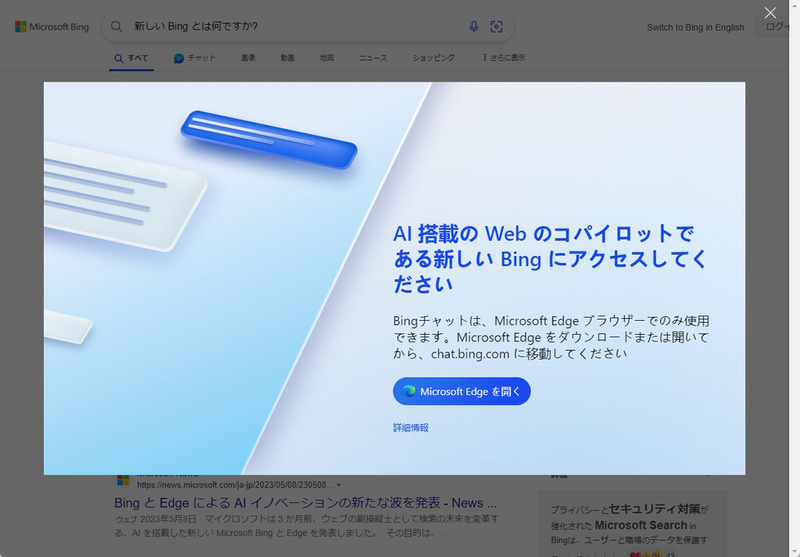Select the すべて tab
The height and width of the screenshot is (557, 800).
131,58
